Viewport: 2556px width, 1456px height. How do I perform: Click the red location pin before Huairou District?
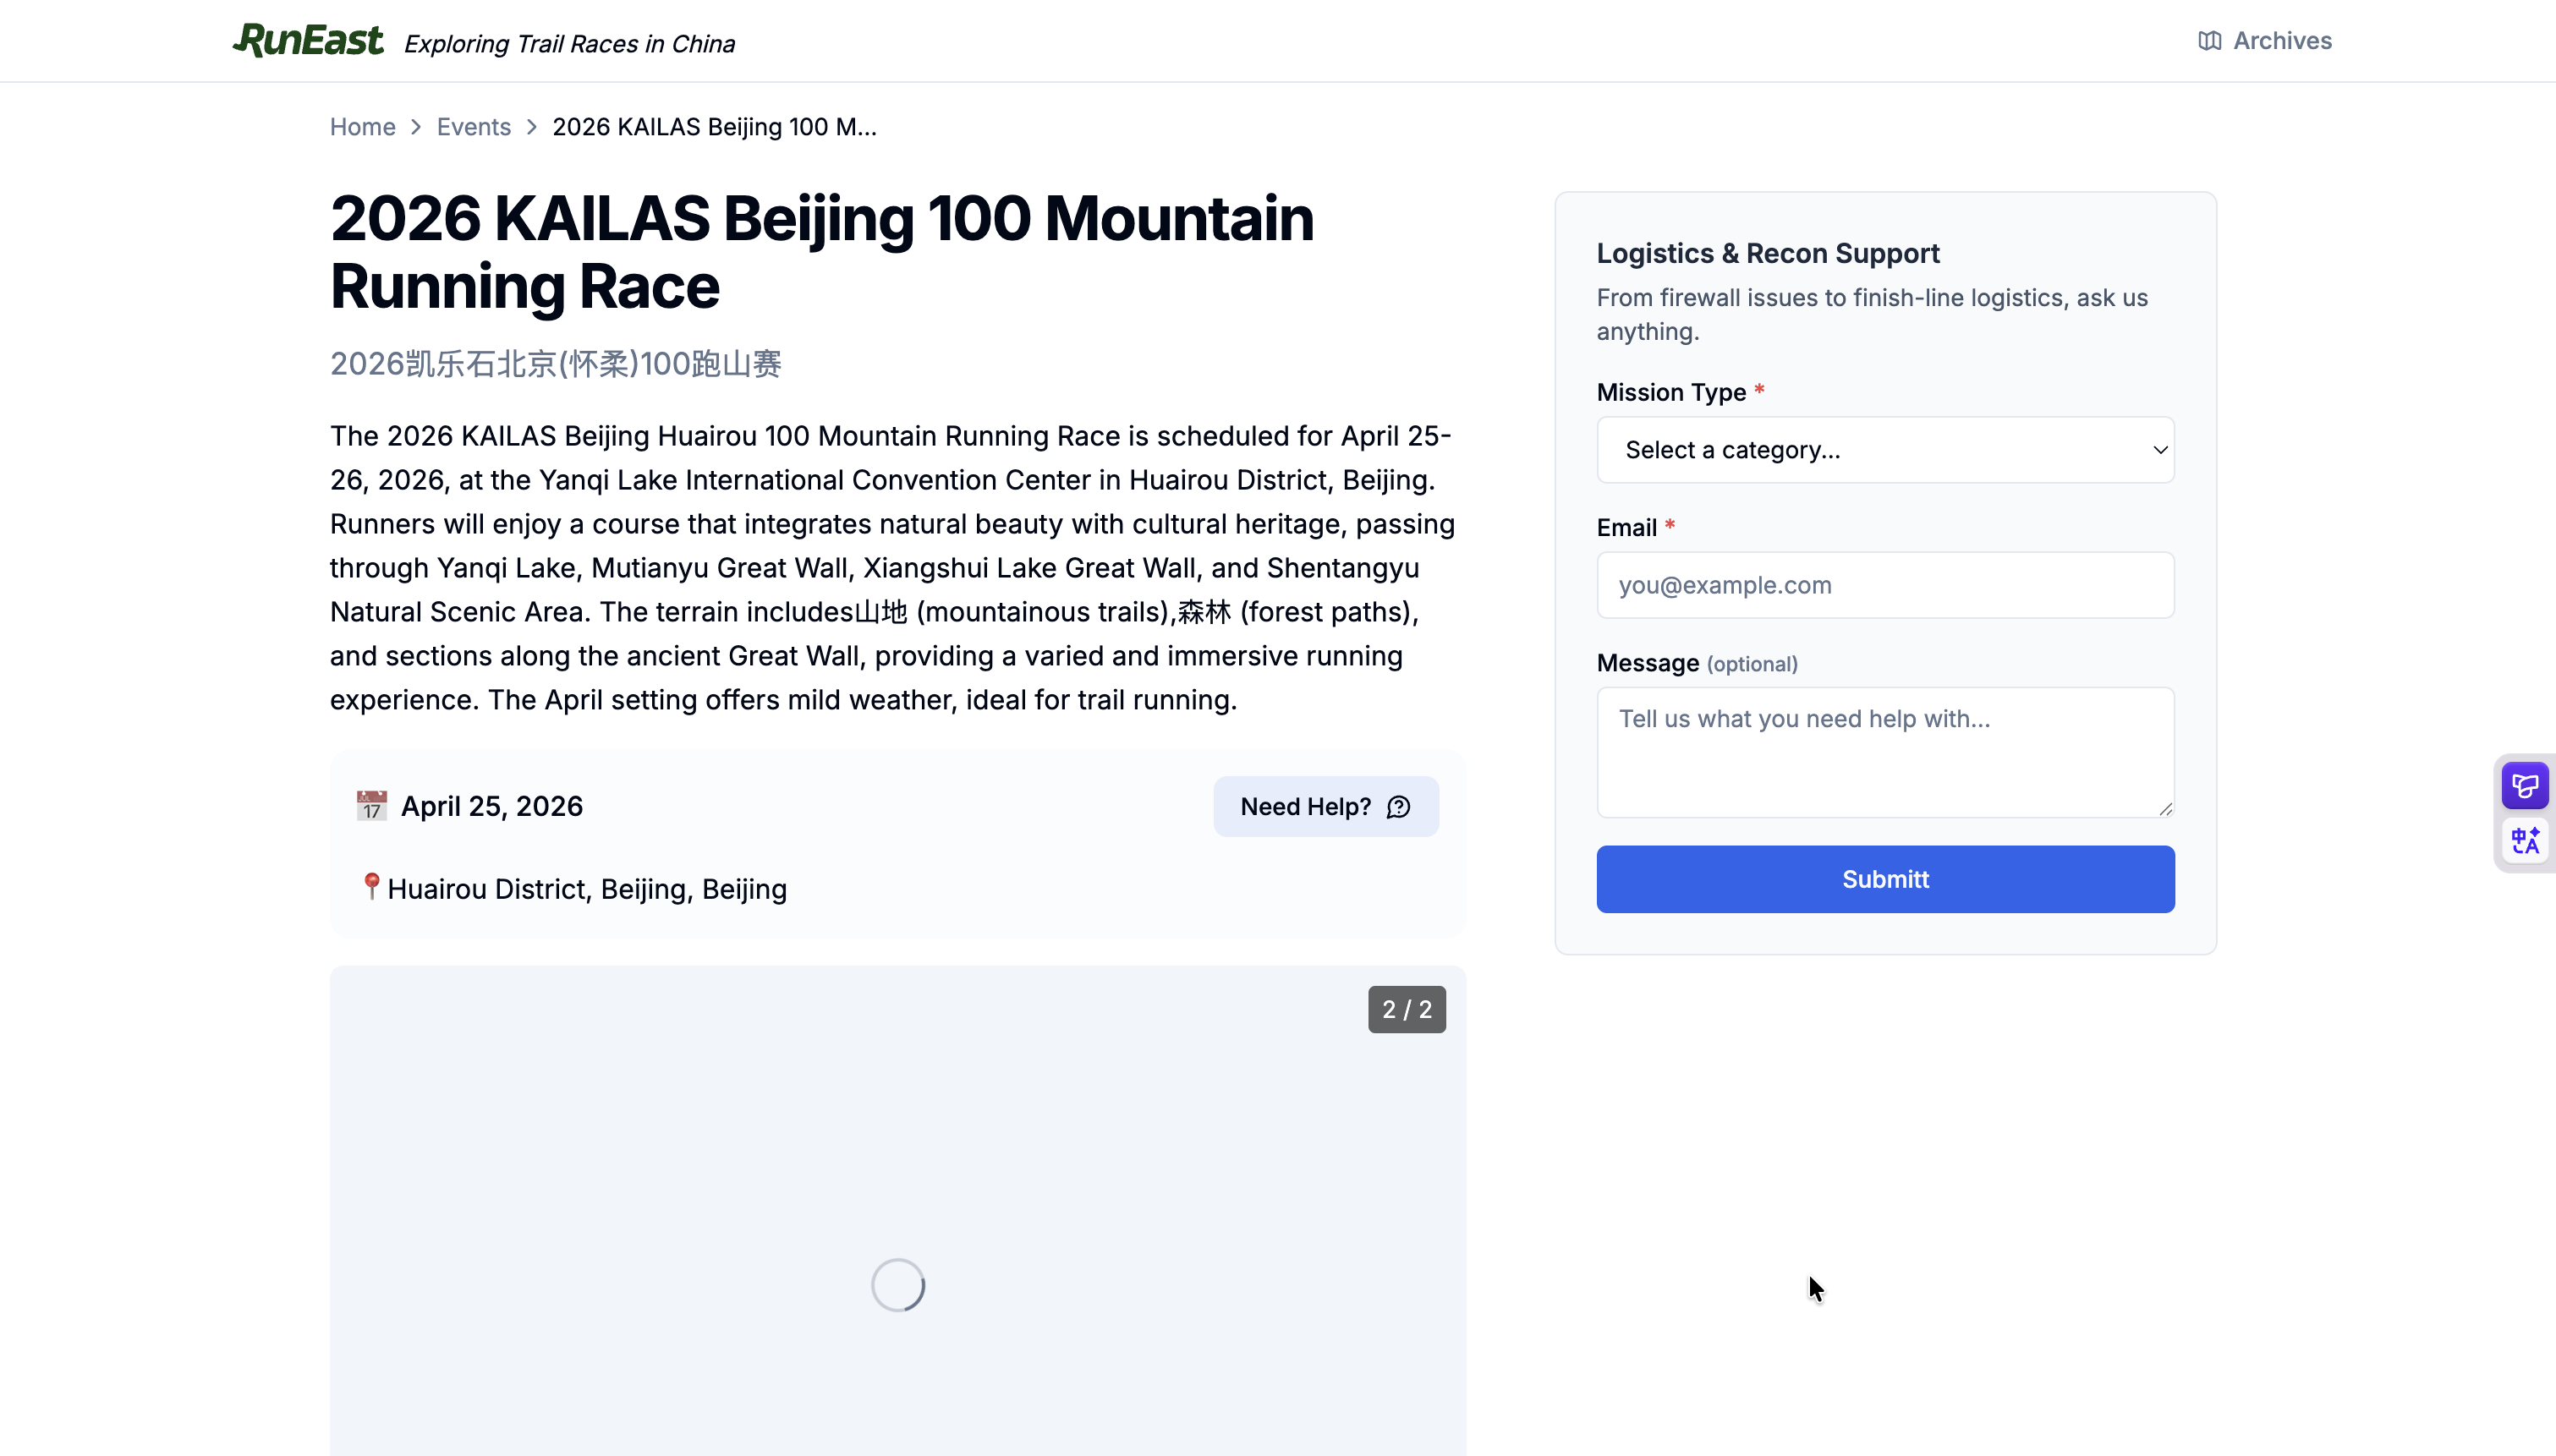(x=371, y=887)
